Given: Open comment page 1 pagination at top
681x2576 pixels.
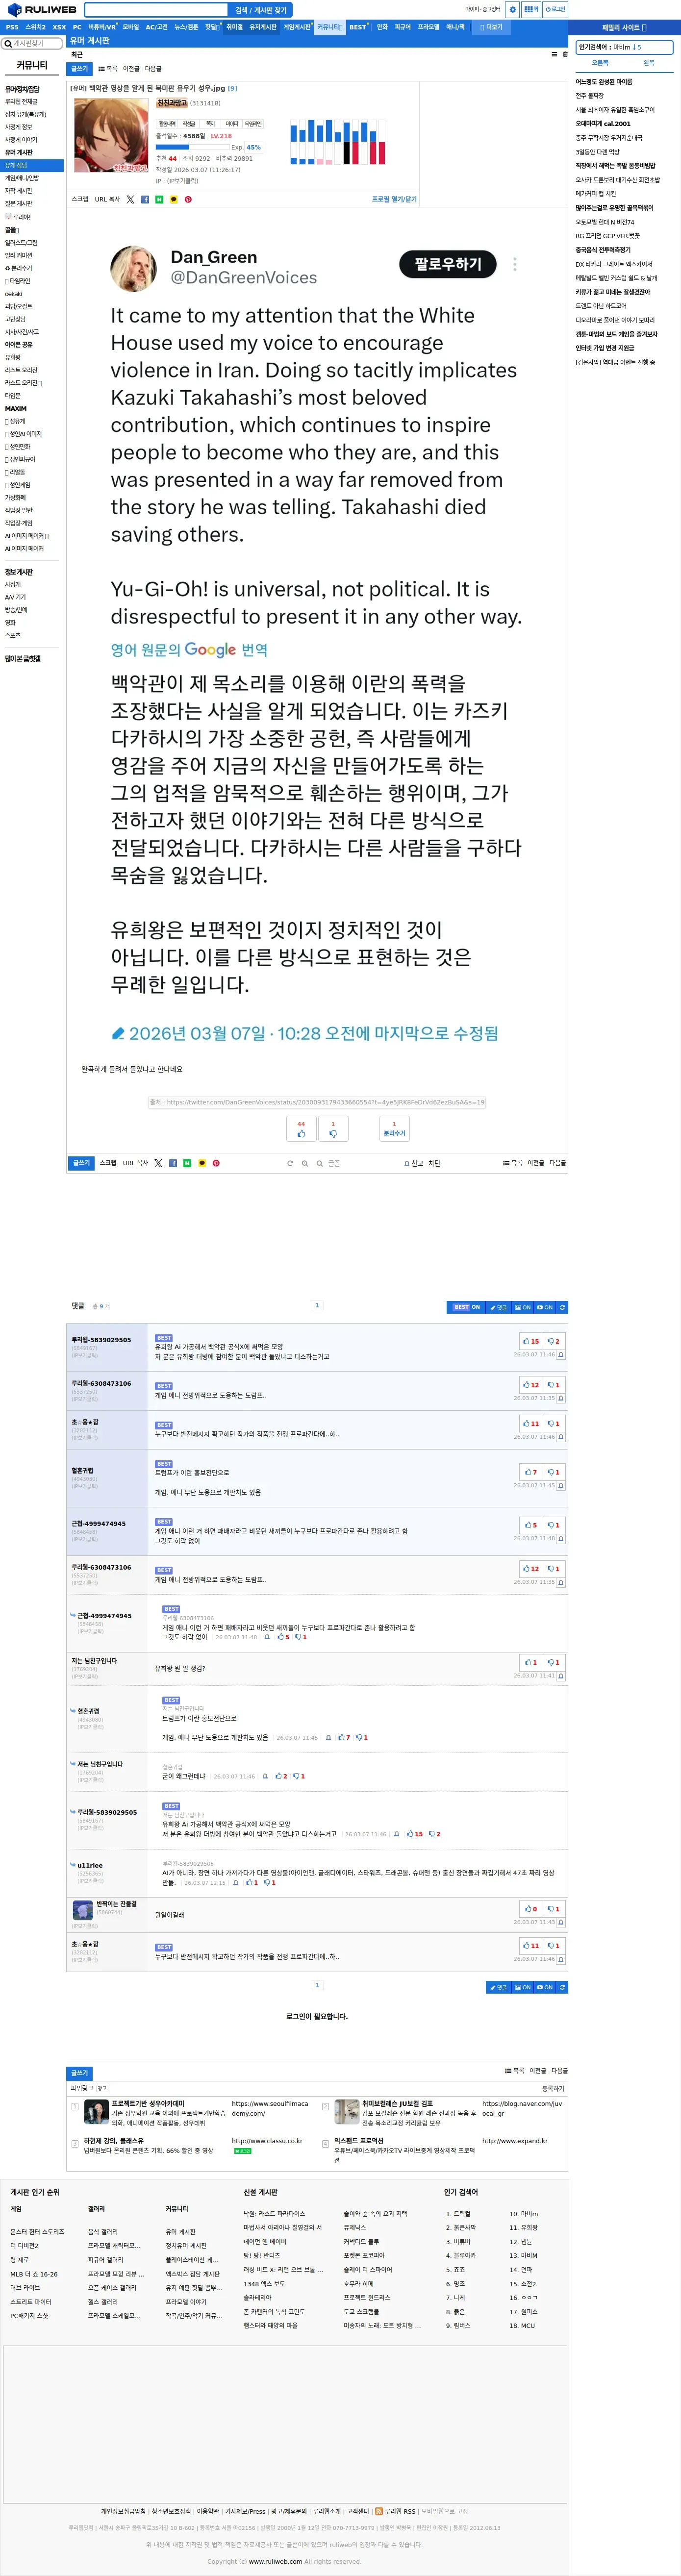Looking at the screenshot, I should tap(317, 1304).
